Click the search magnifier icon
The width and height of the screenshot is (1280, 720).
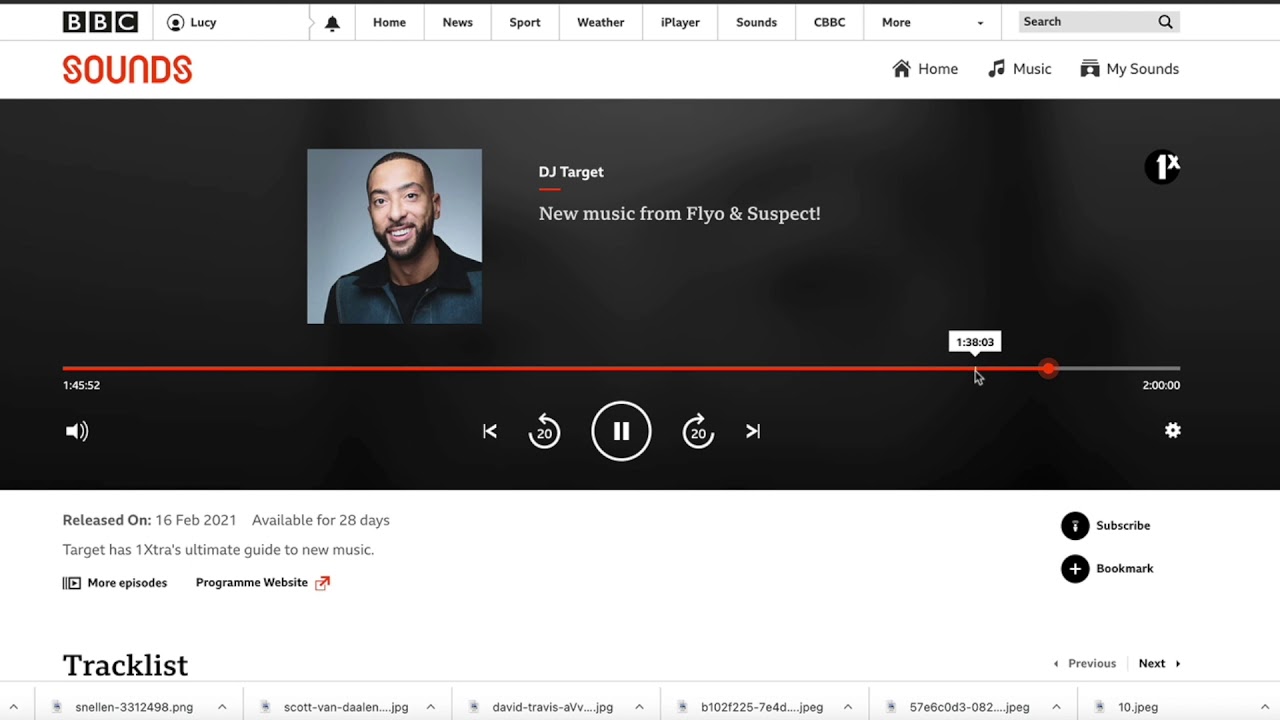click(1166, 22)
